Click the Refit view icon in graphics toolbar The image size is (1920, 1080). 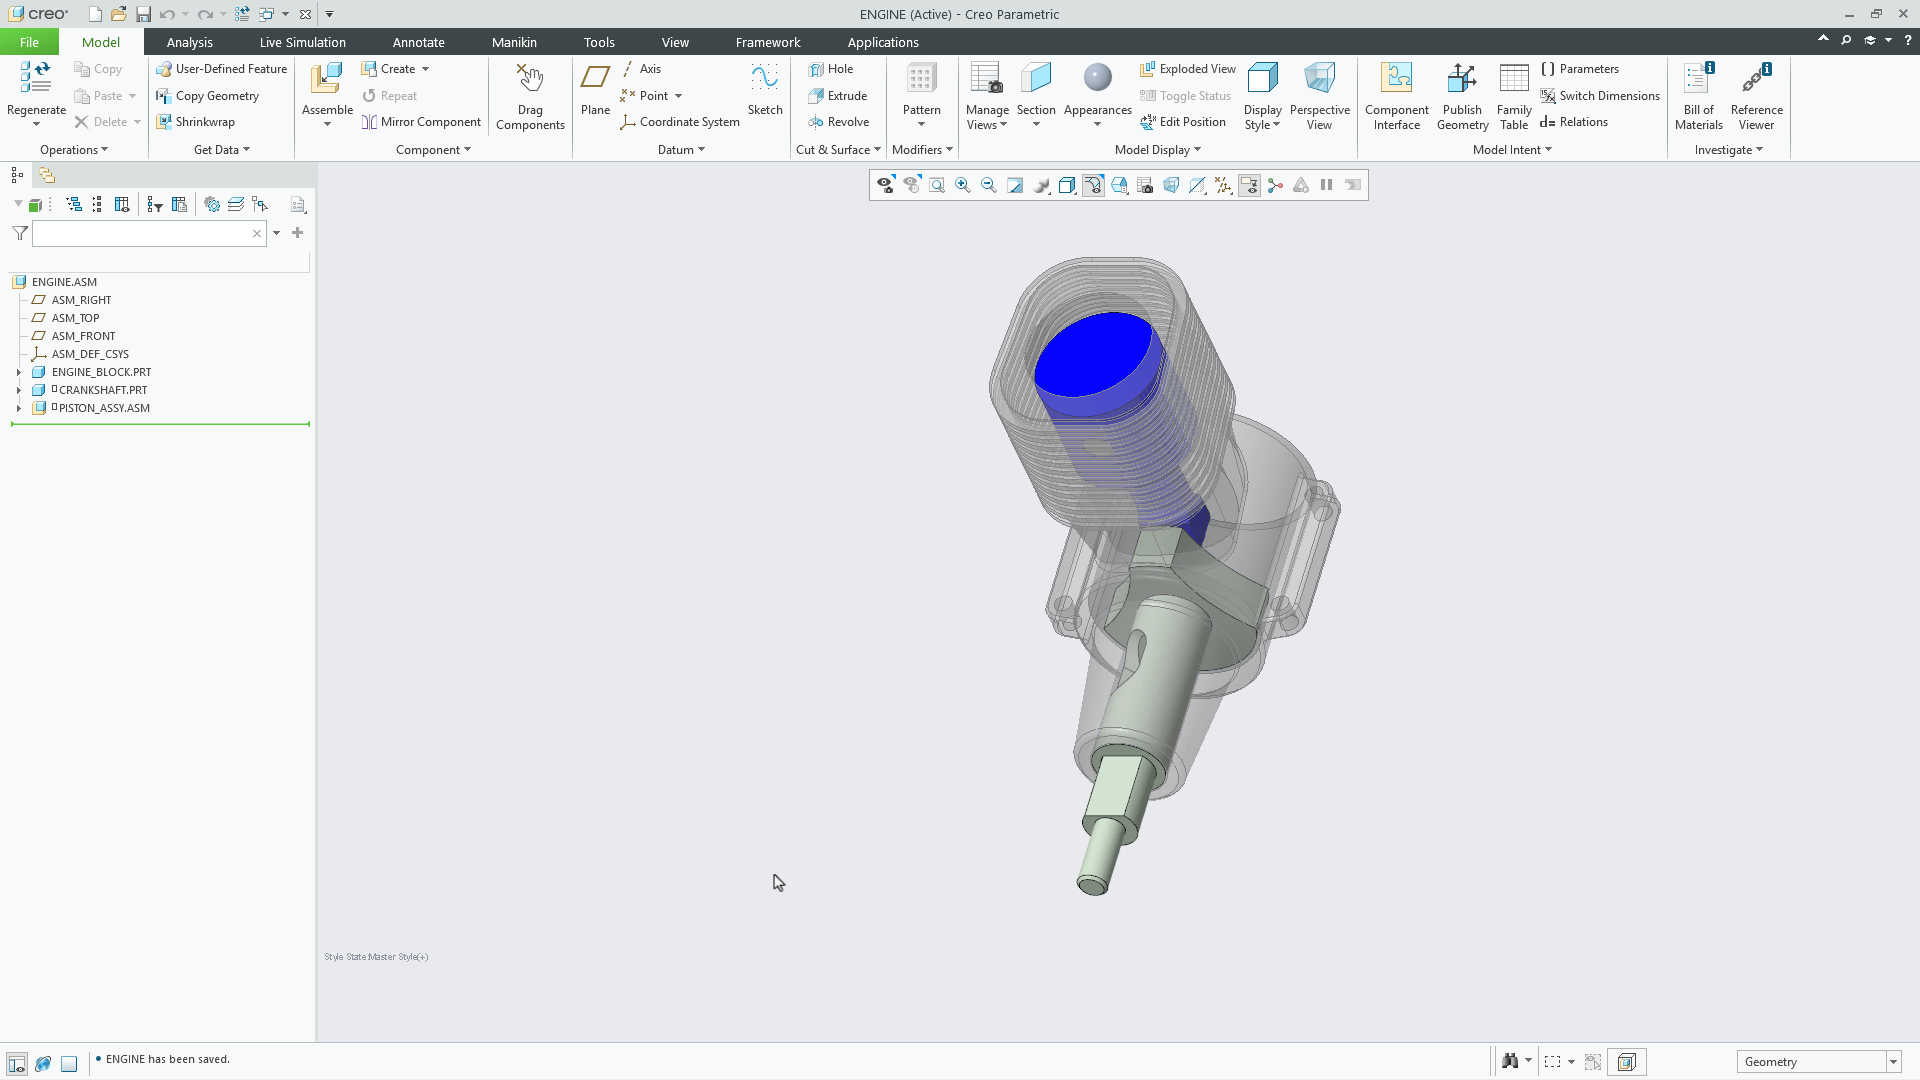tap(937, 185)
